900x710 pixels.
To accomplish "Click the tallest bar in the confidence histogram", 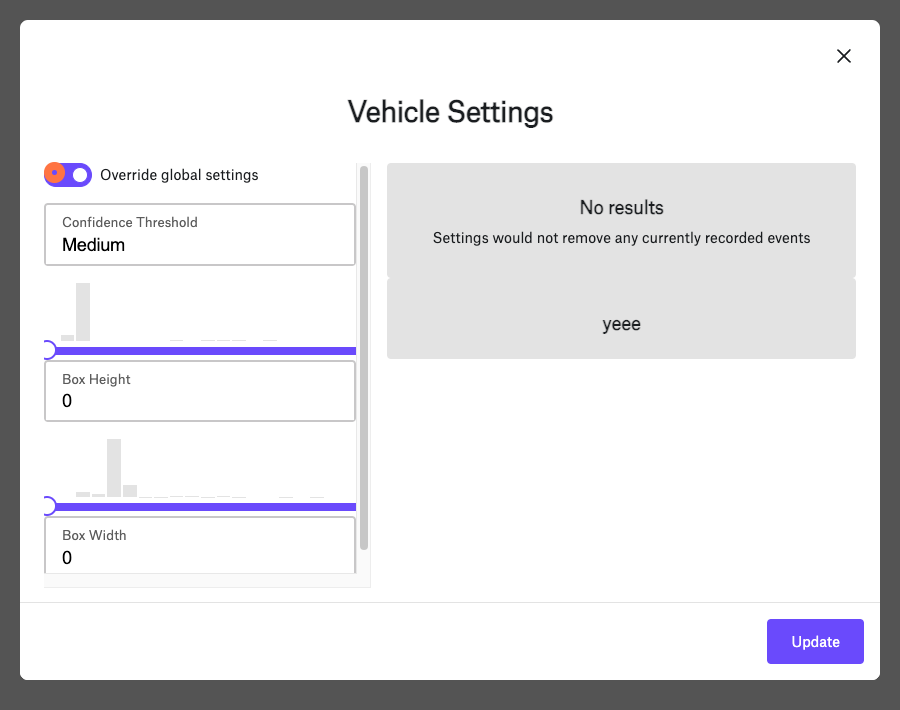I will click(x=83, y=312).
